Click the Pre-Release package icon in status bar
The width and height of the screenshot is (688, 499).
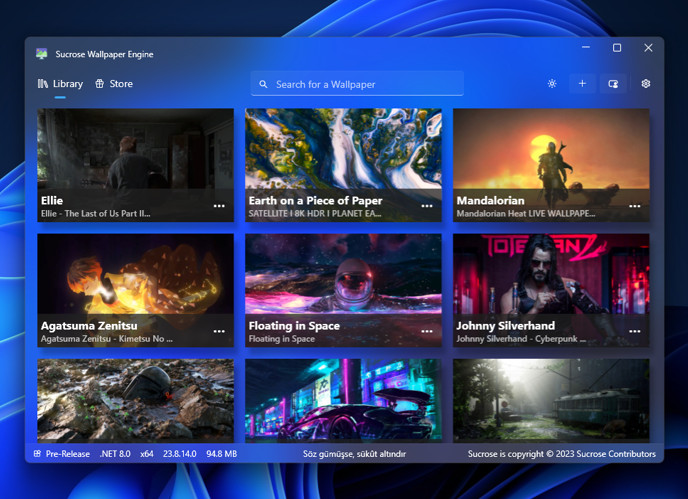(37, 453)
